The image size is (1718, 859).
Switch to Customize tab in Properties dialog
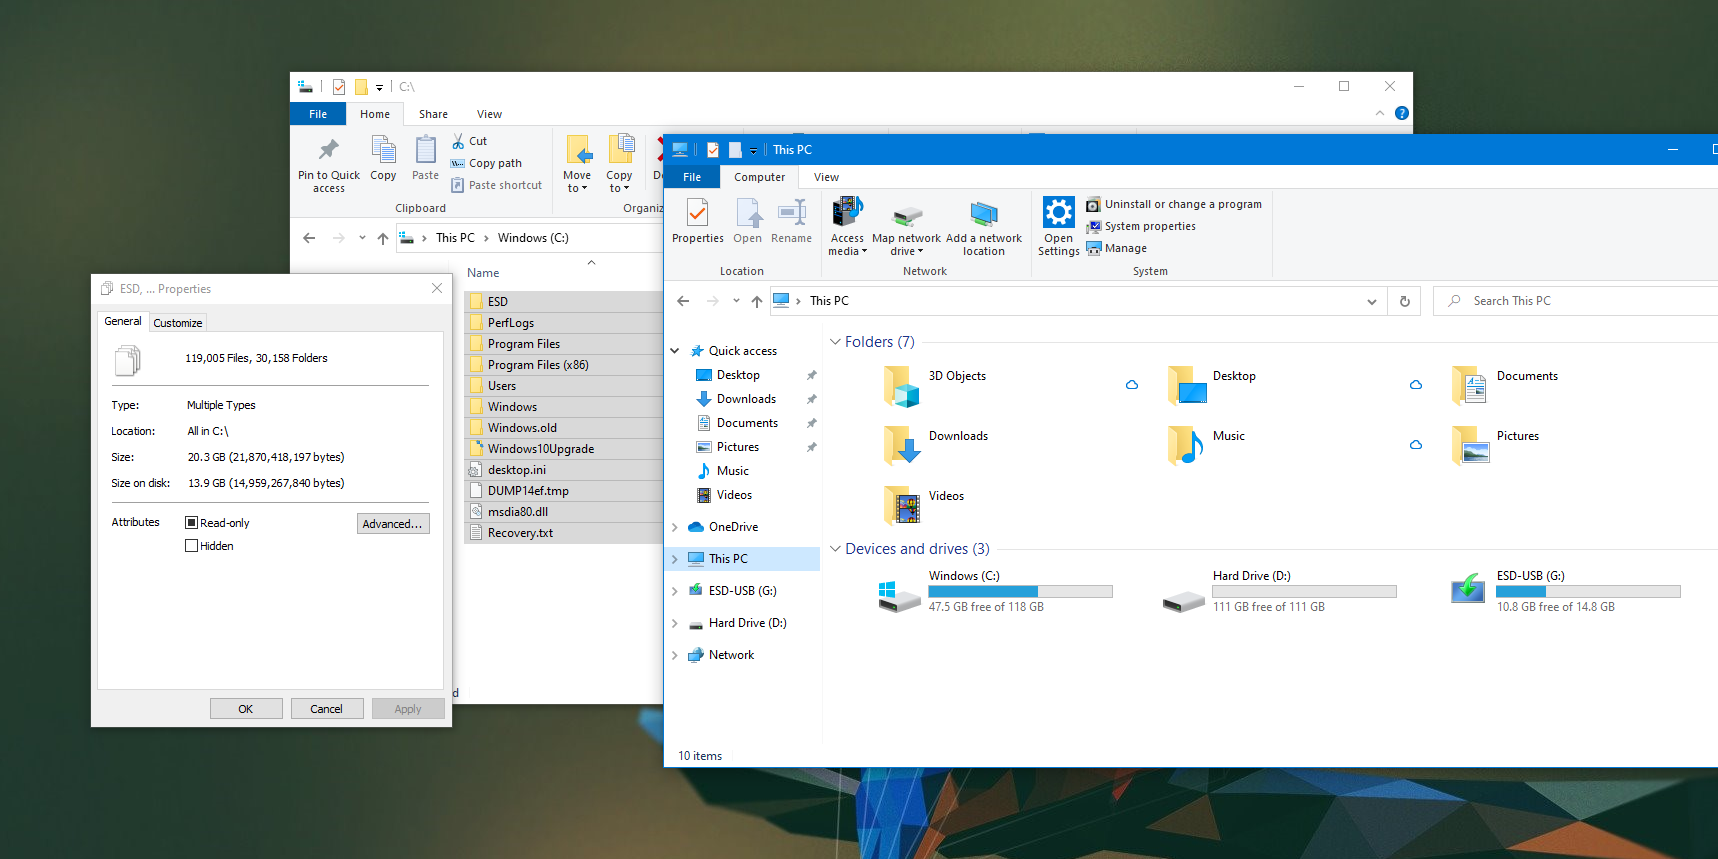point(178,323)
